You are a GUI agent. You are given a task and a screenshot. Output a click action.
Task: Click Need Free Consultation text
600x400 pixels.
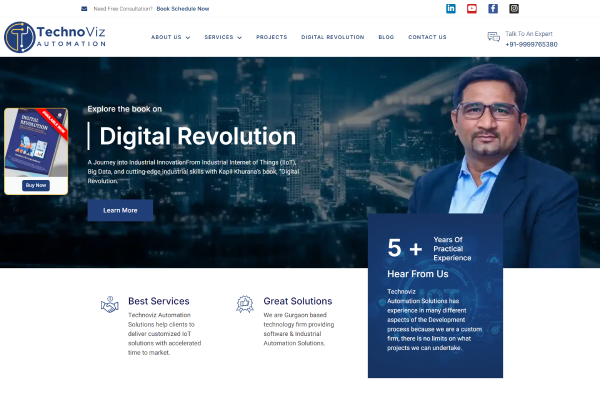click(x=123, y=9)
